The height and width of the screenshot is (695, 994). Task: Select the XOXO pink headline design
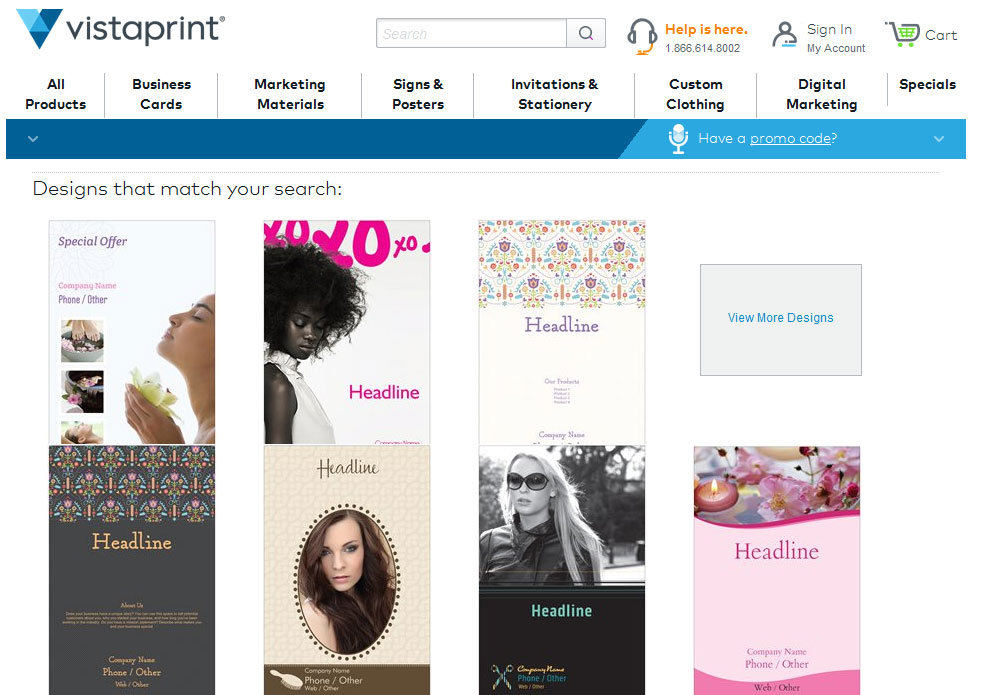[347, 332]
